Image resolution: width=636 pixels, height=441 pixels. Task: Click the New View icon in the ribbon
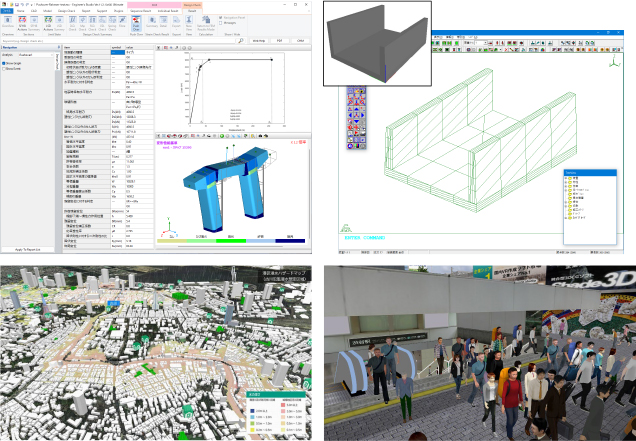pos(189,24)
